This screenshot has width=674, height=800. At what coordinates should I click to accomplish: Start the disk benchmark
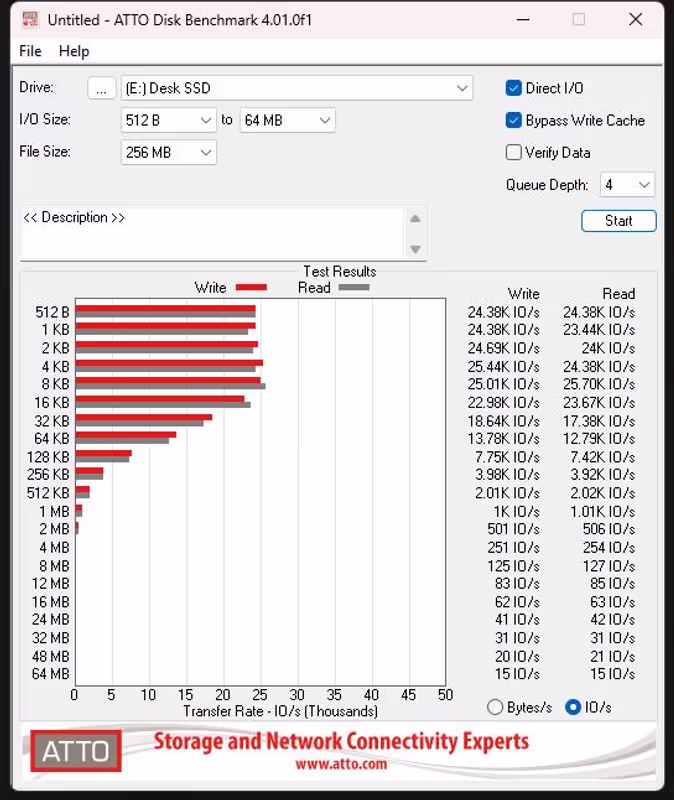pyautogui.click(x=619, y=221)
